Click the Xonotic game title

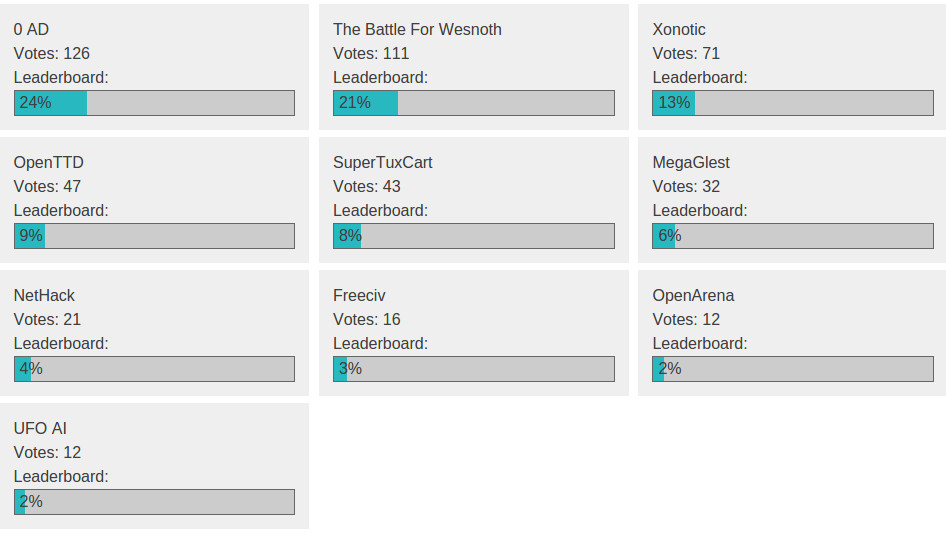679,30
